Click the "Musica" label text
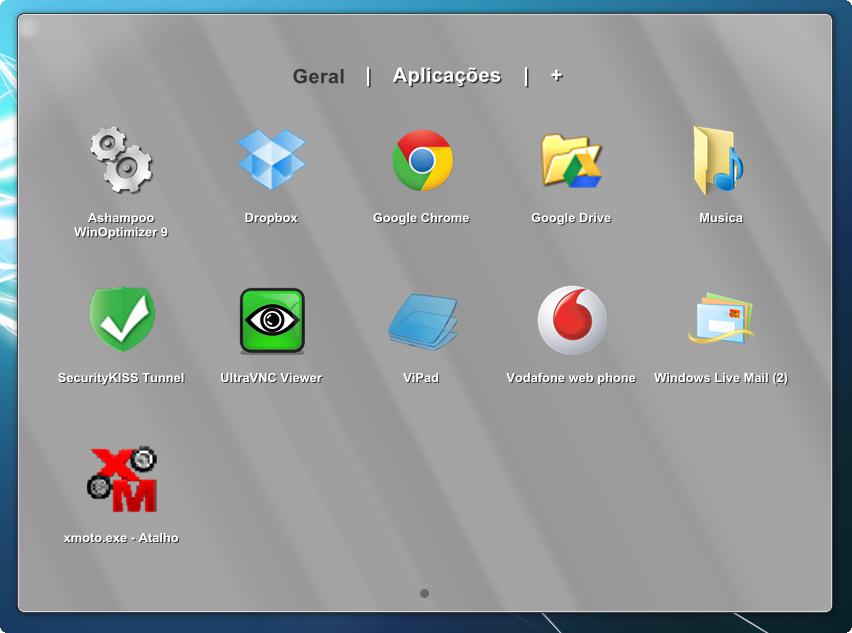The image size is (852, 633). [721, 218]
